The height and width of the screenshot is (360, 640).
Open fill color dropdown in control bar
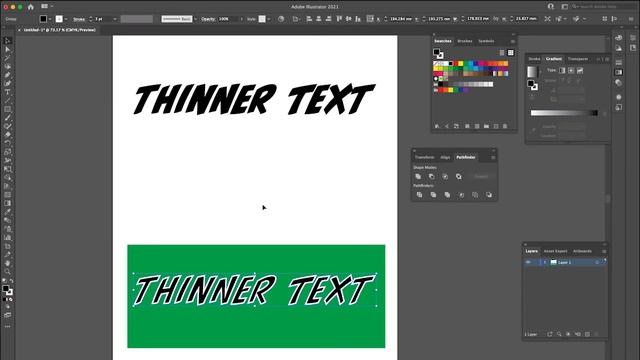pos(50,19)
